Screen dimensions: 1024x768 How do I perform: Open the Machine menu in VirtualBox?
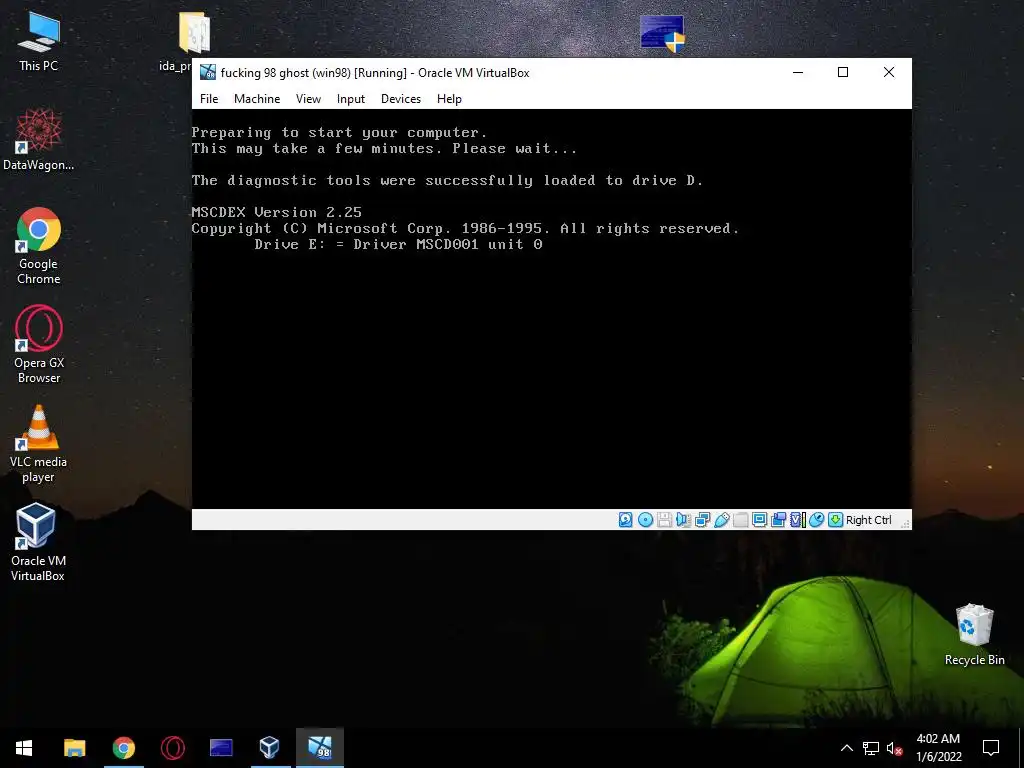click(x=257, y=99)
